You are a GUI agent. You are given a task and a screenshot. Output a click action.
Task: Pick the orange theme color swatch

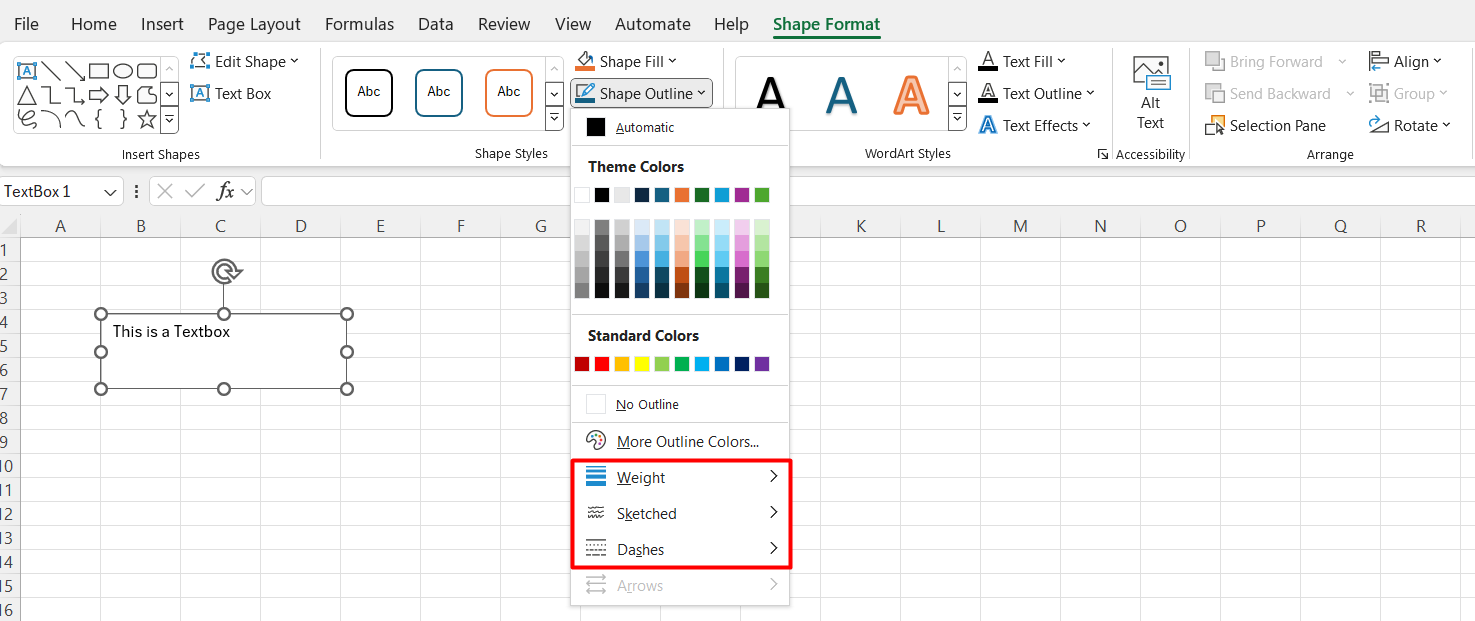coord(682,195)
